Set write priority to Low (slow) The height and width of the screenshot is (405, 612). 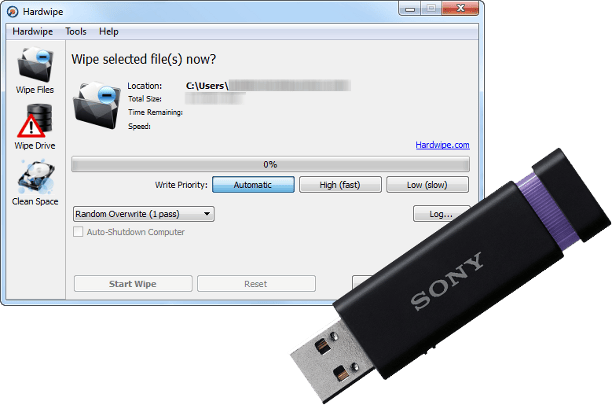[x=427, y=185]
